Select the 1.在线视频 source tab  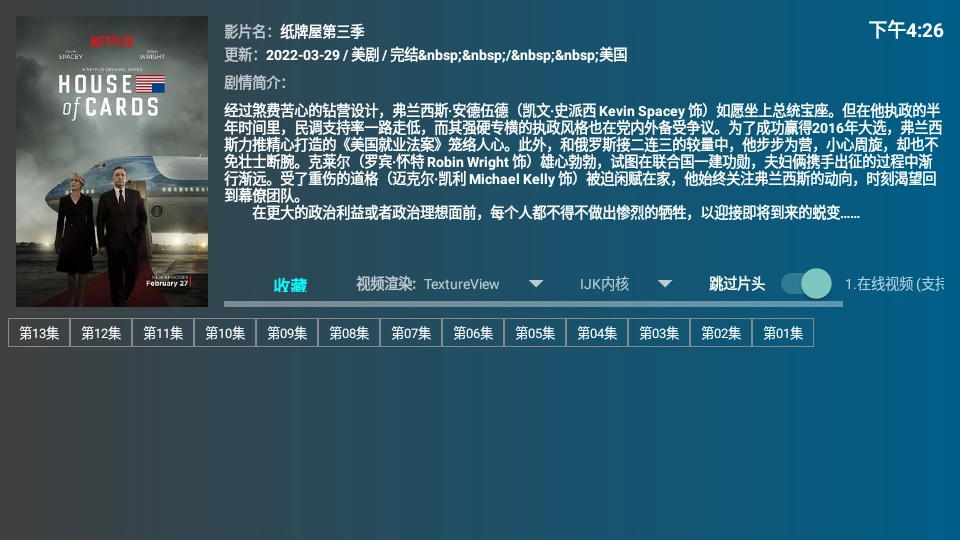pyautogui.click(x=894, y=284)
